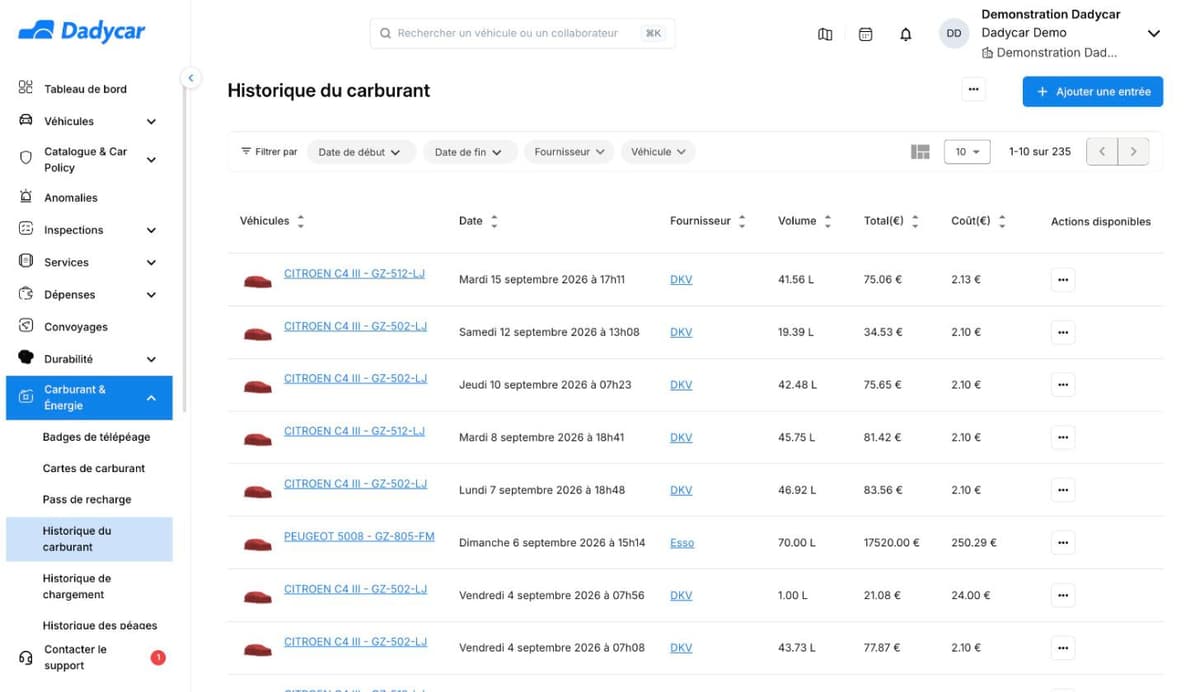Viewport: 1200px width, 692px height.
Task: Open the Esso supplier link
Action: 682,543
